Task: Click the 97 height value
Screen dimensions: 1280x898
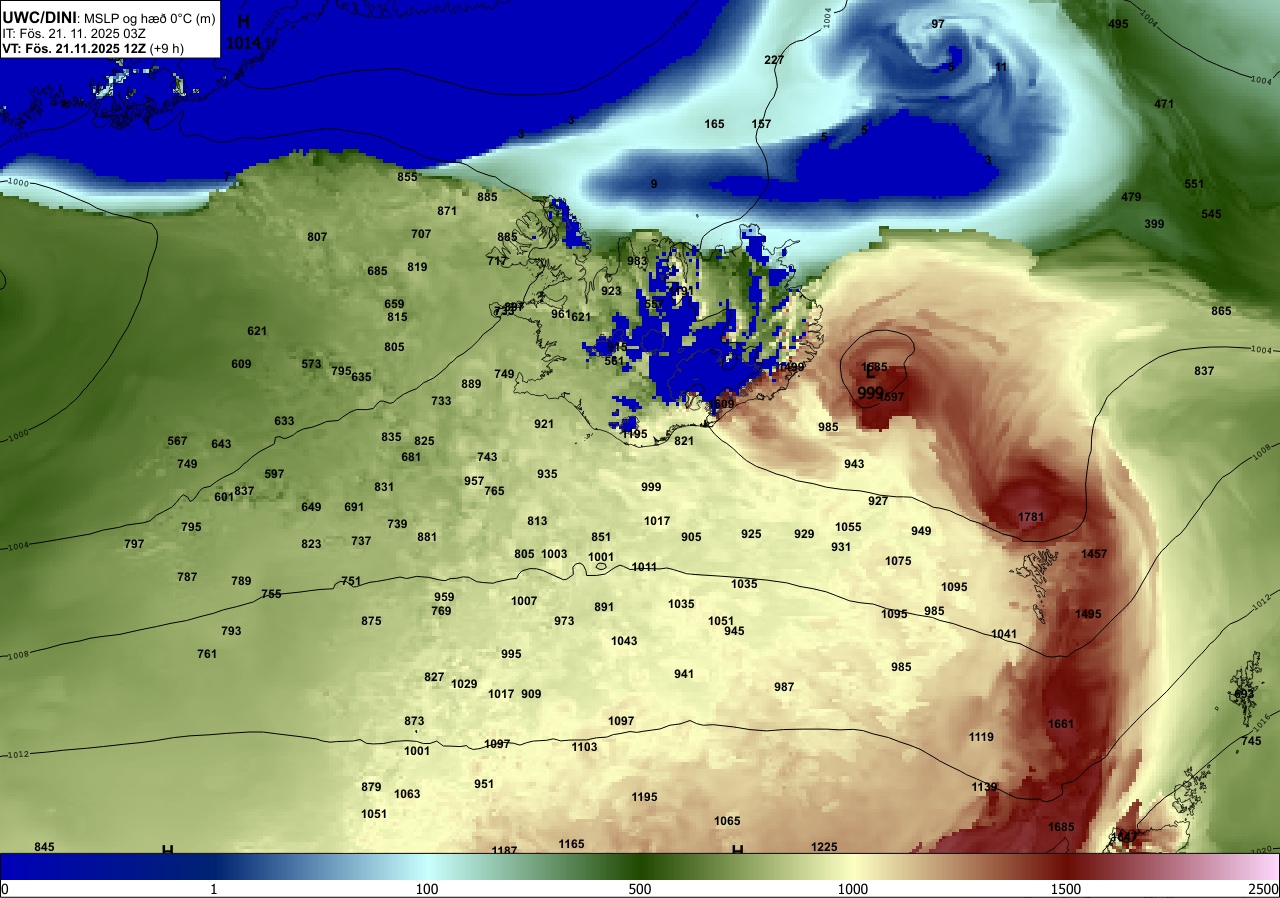Action: point(938,24)
